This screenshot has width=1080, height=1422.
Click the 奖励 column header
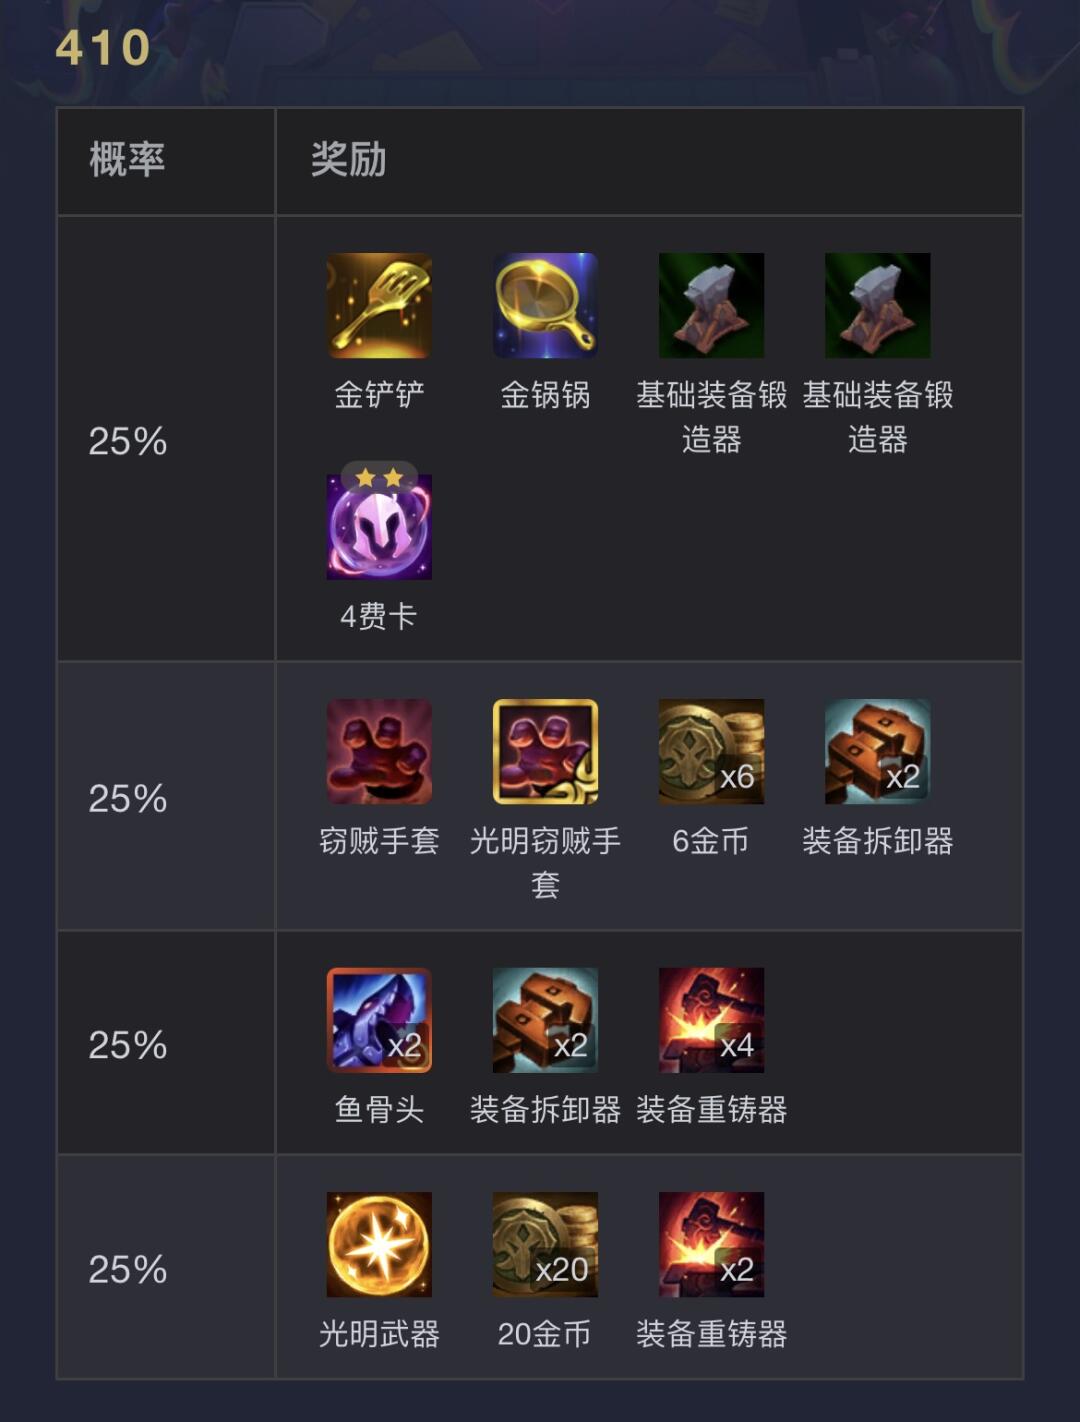348,160
